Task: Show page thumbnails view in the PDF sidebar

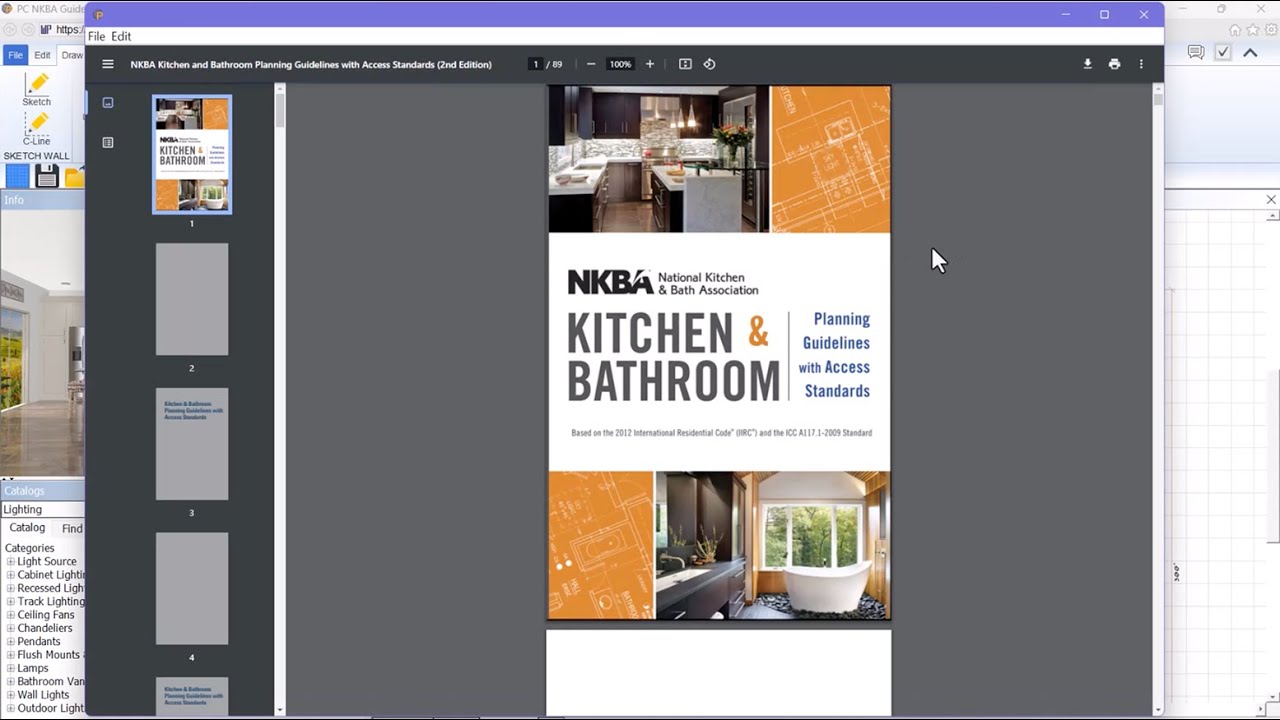Action: 108,102
